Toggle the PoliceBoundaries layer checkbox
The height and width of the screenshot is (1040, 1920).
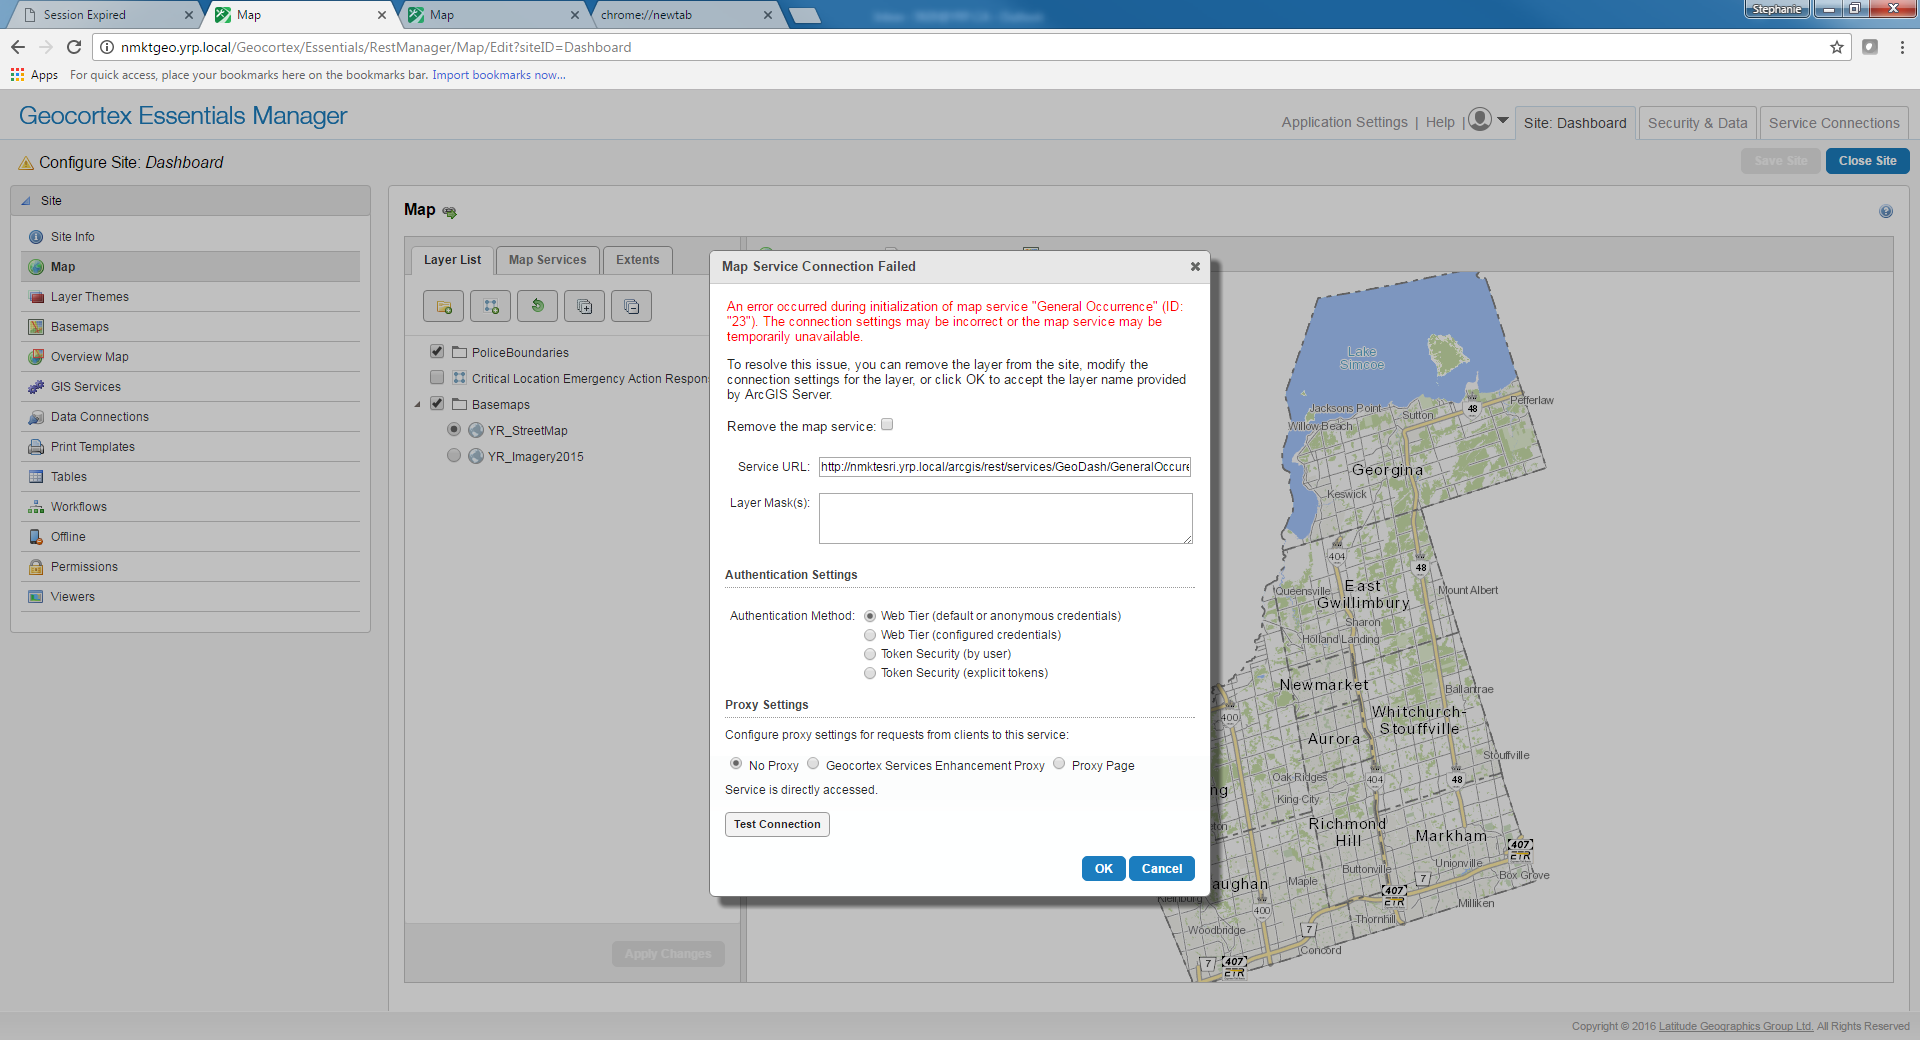pos(437,351)
